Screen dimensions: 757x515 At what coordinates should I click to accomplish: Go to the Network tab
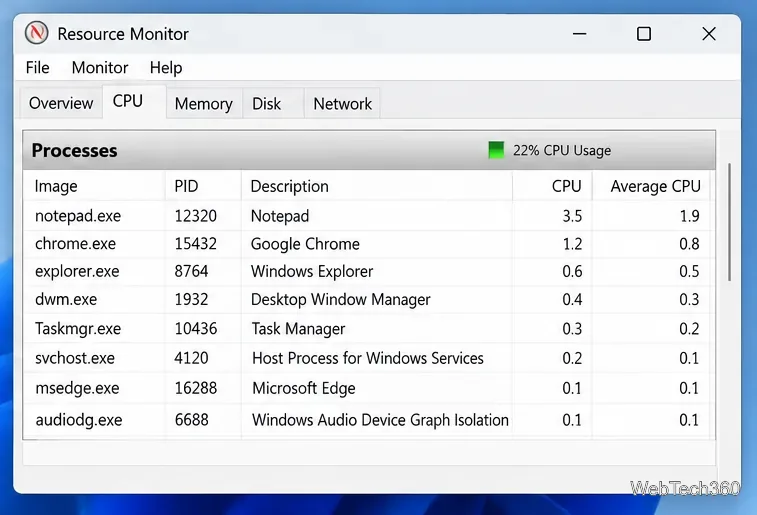pyautogui.click(x=342, y=104)
